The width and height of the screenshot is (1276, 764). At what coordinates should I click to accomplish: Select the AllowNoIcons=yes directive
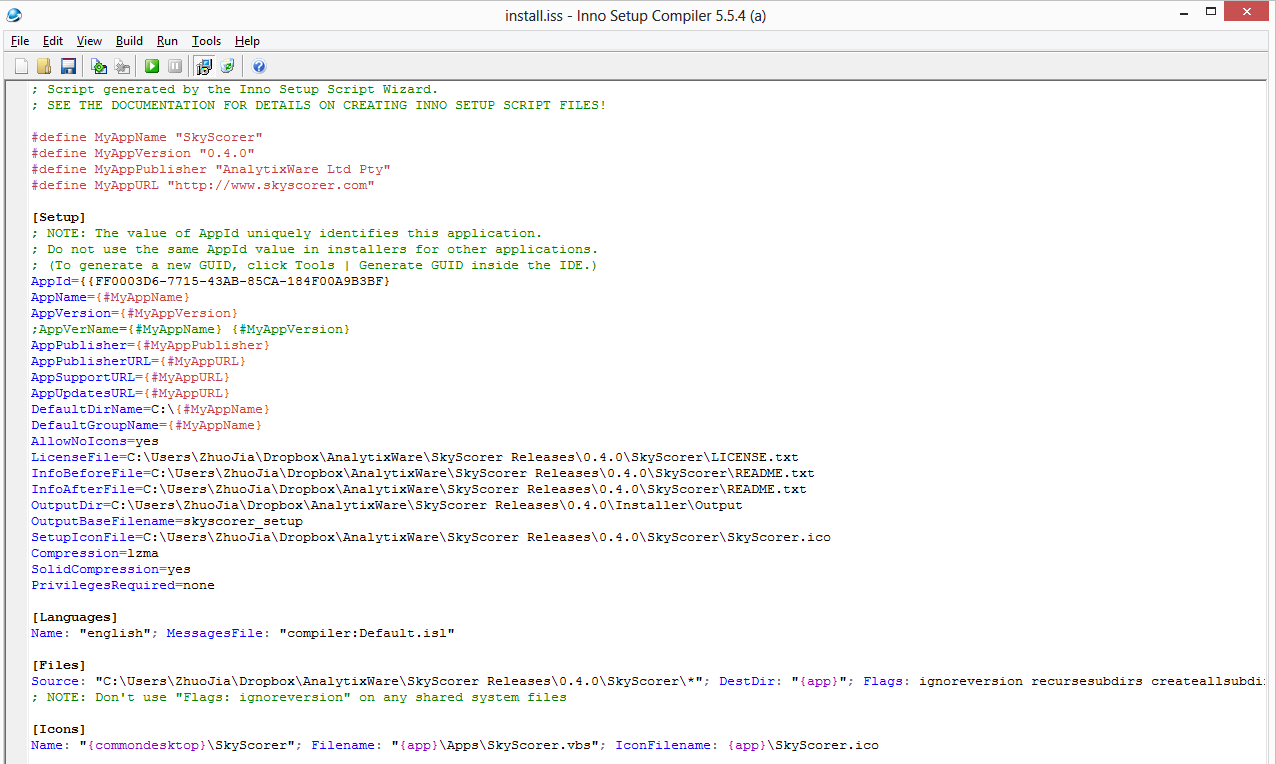tap(92, 440)
